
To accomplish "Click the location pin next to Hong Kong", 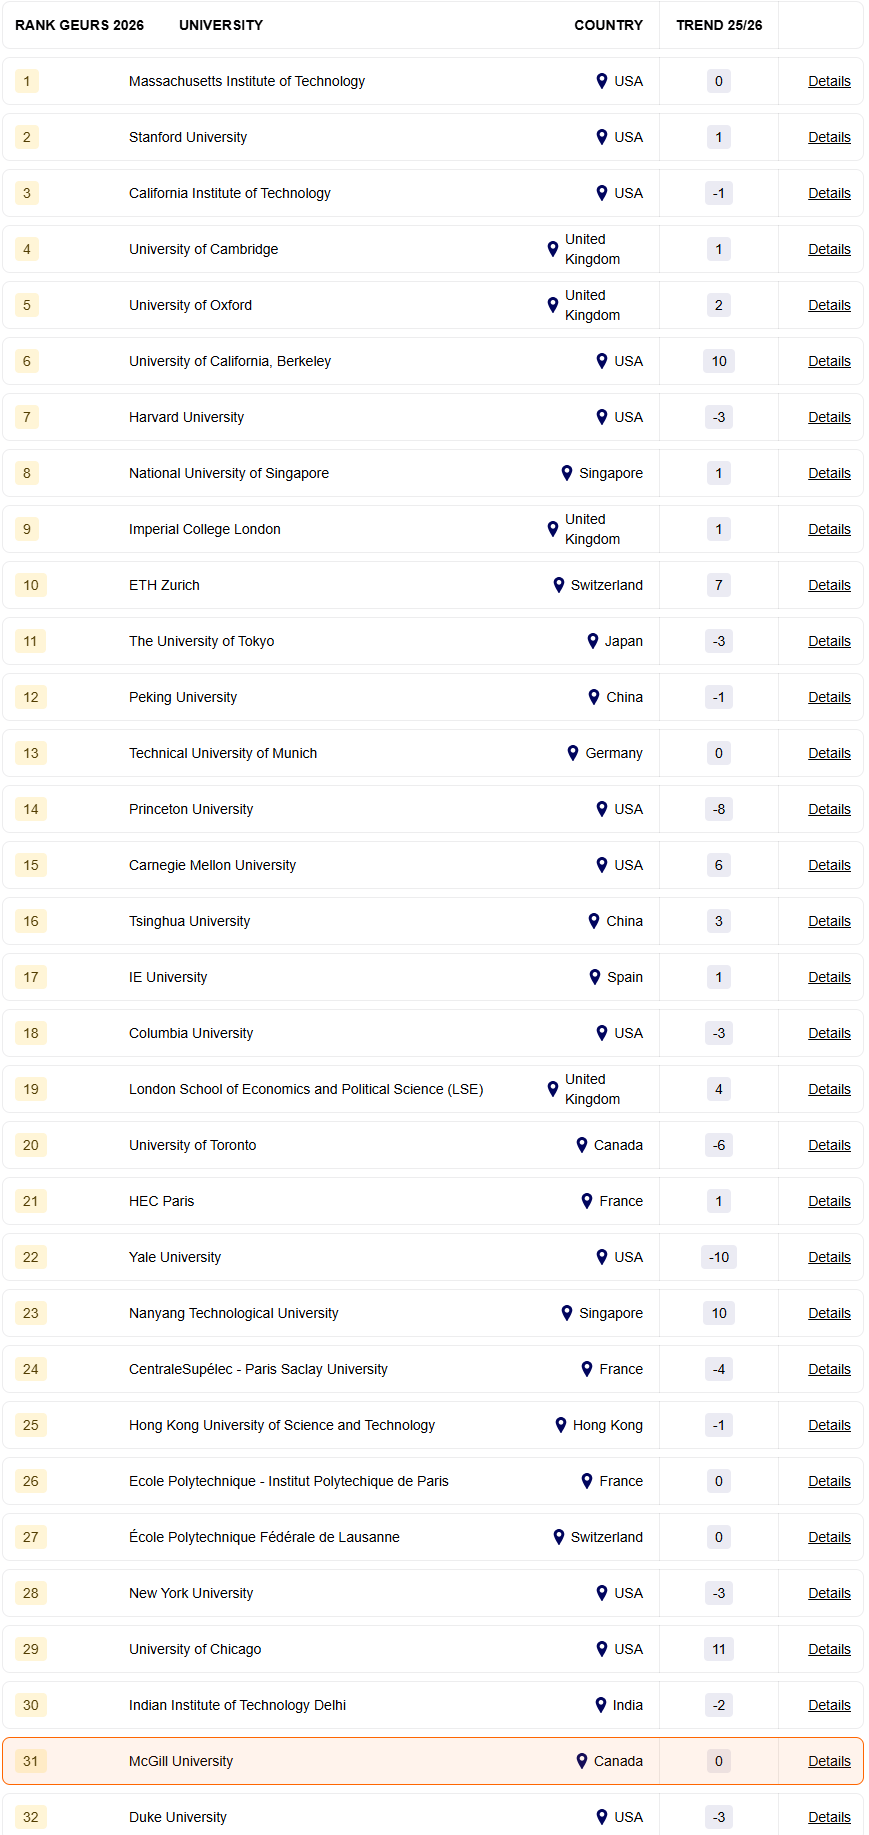I will pos(560,1425).
